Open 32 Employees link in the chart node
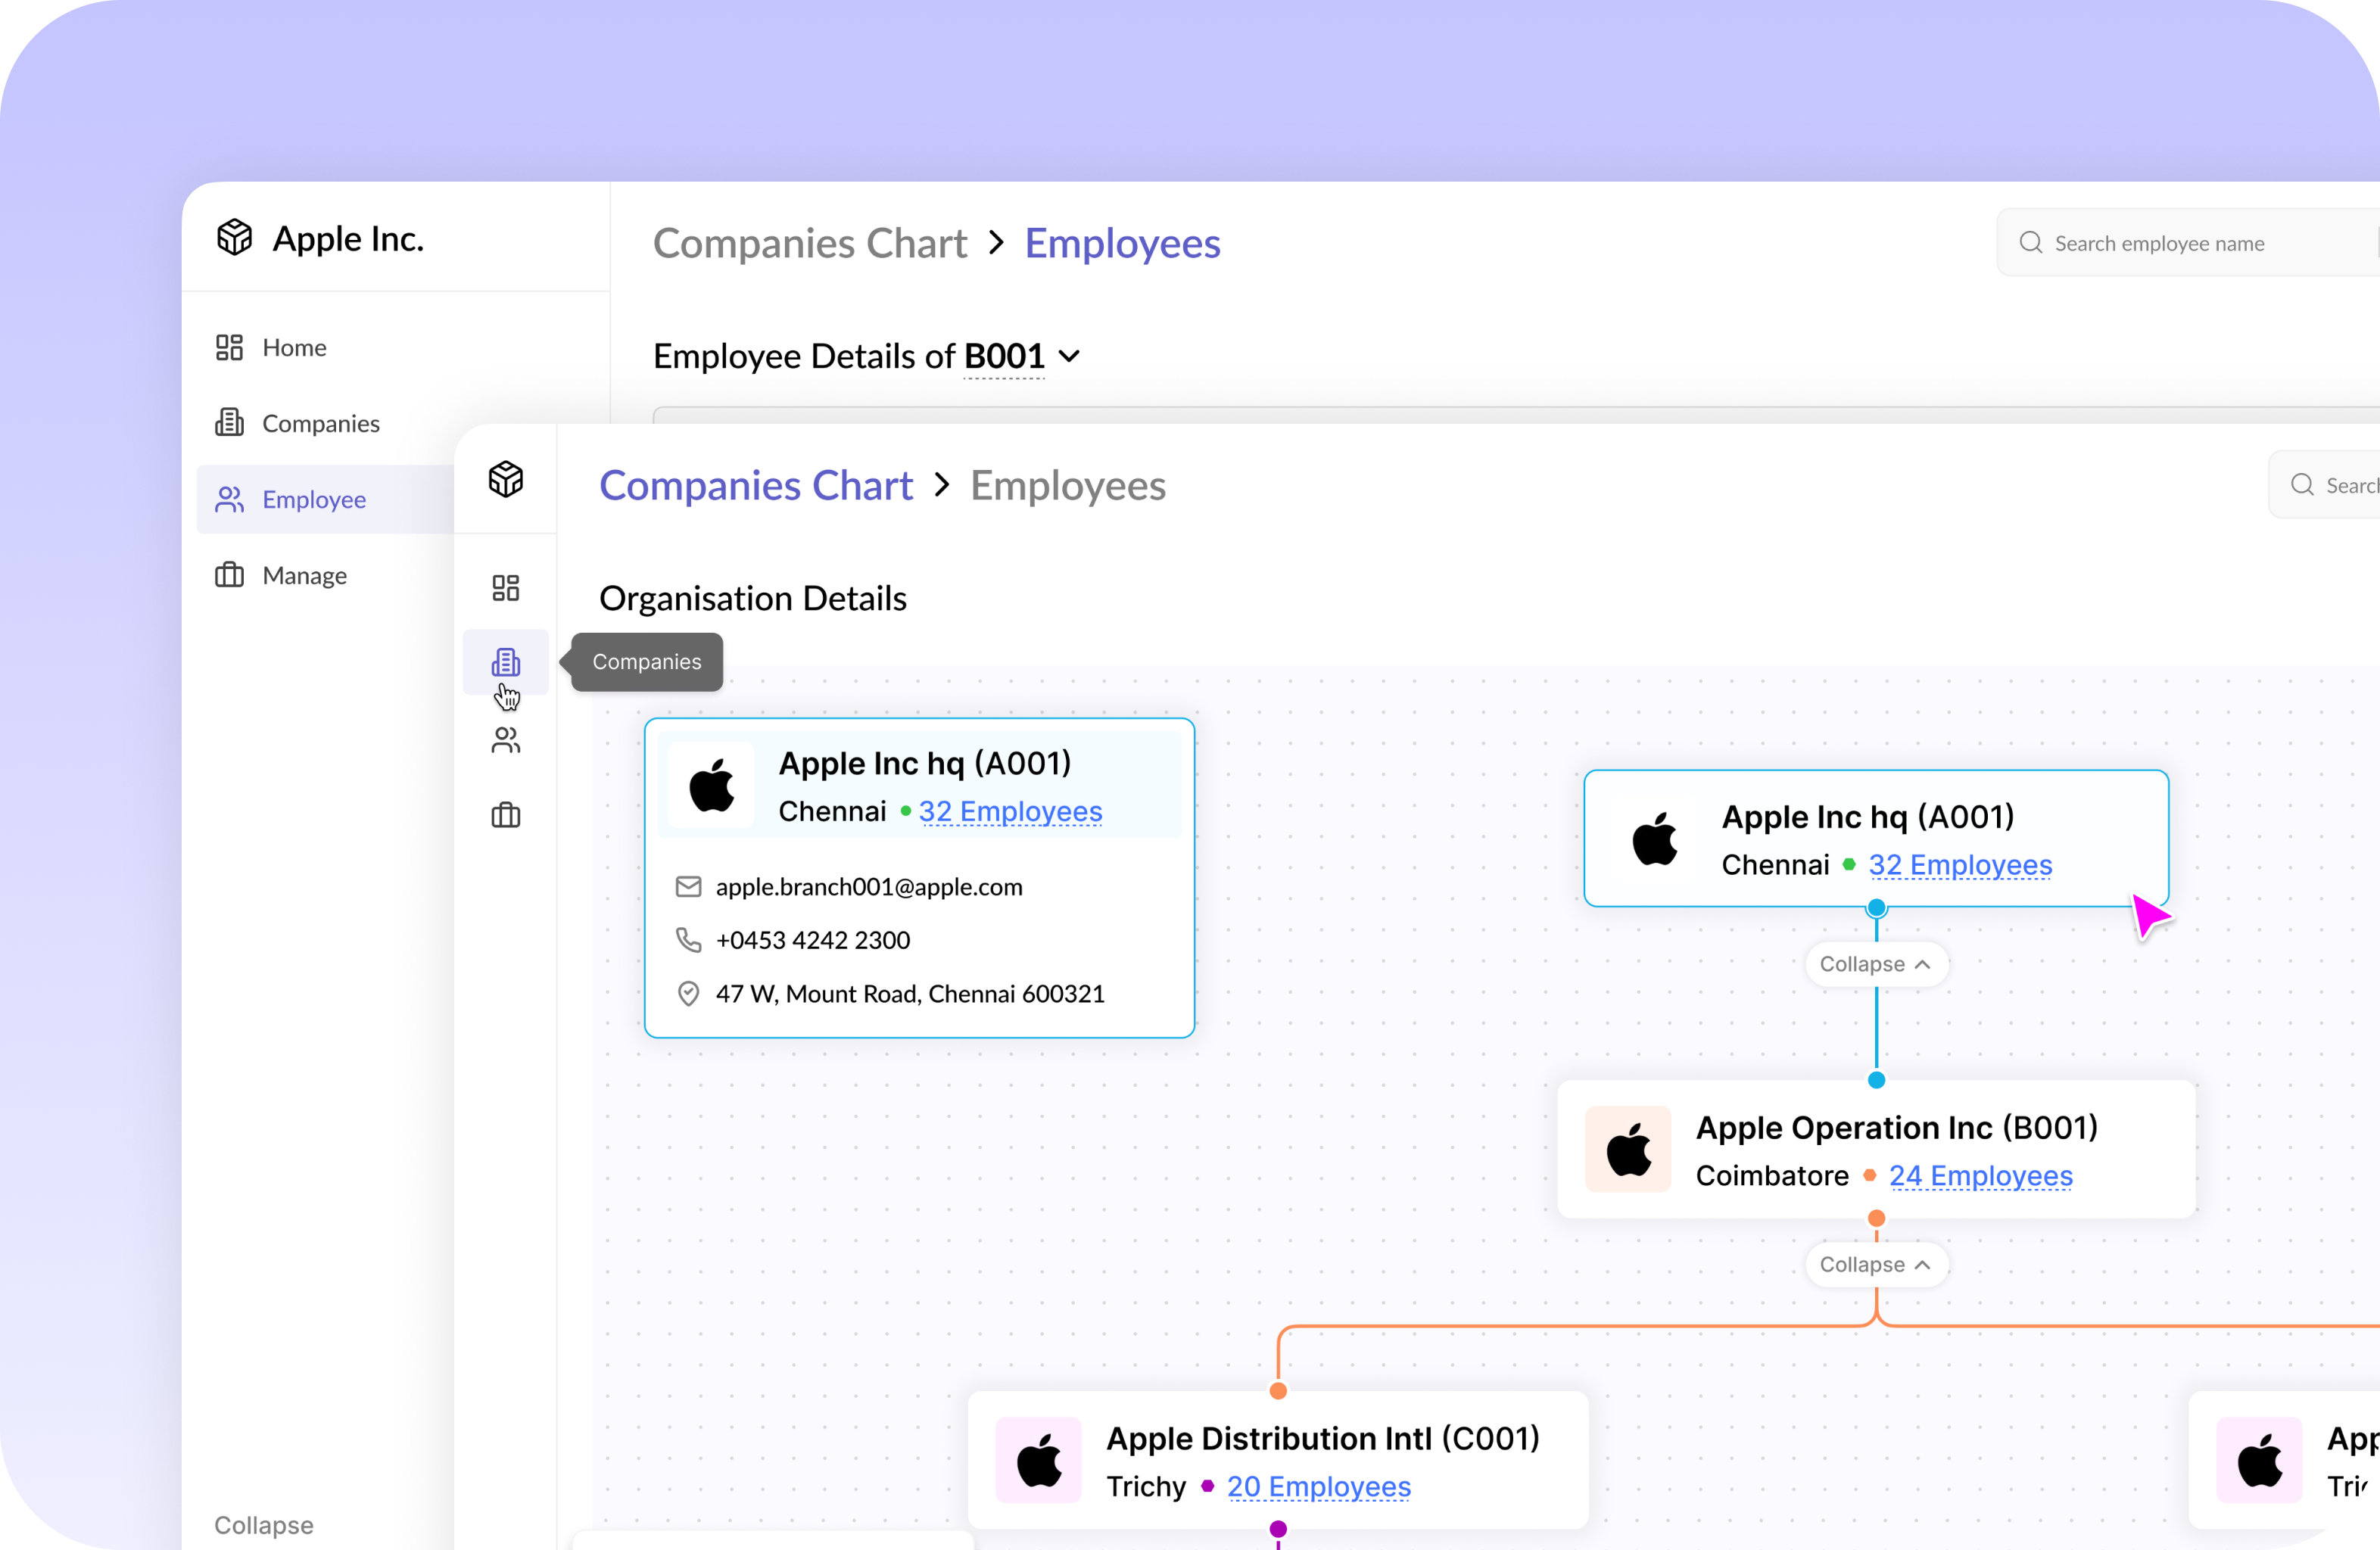The width and height of the screenshot is (2380, 1550). [1960, 865]
